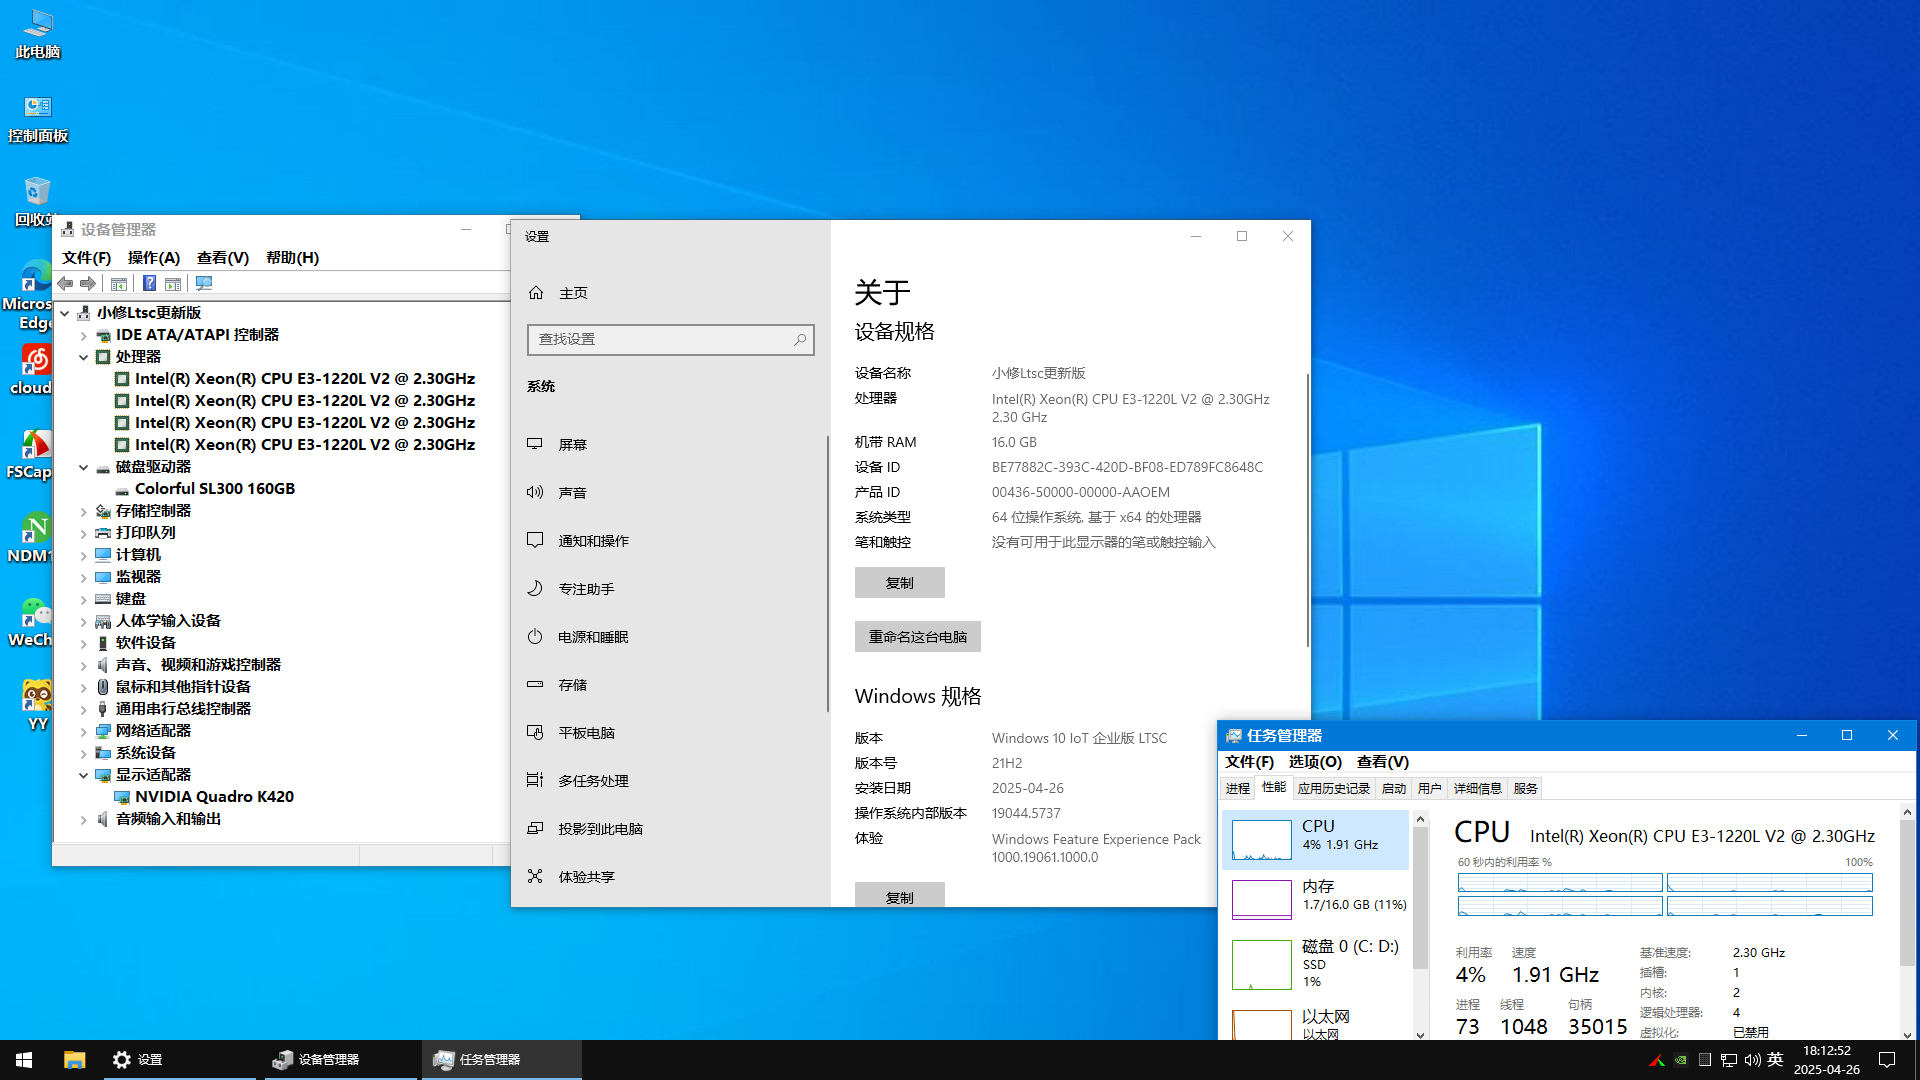Click the home icon next to 主页 in Settings
The width and height of the screenshot is (1920, 1080).
click(536, 293)
